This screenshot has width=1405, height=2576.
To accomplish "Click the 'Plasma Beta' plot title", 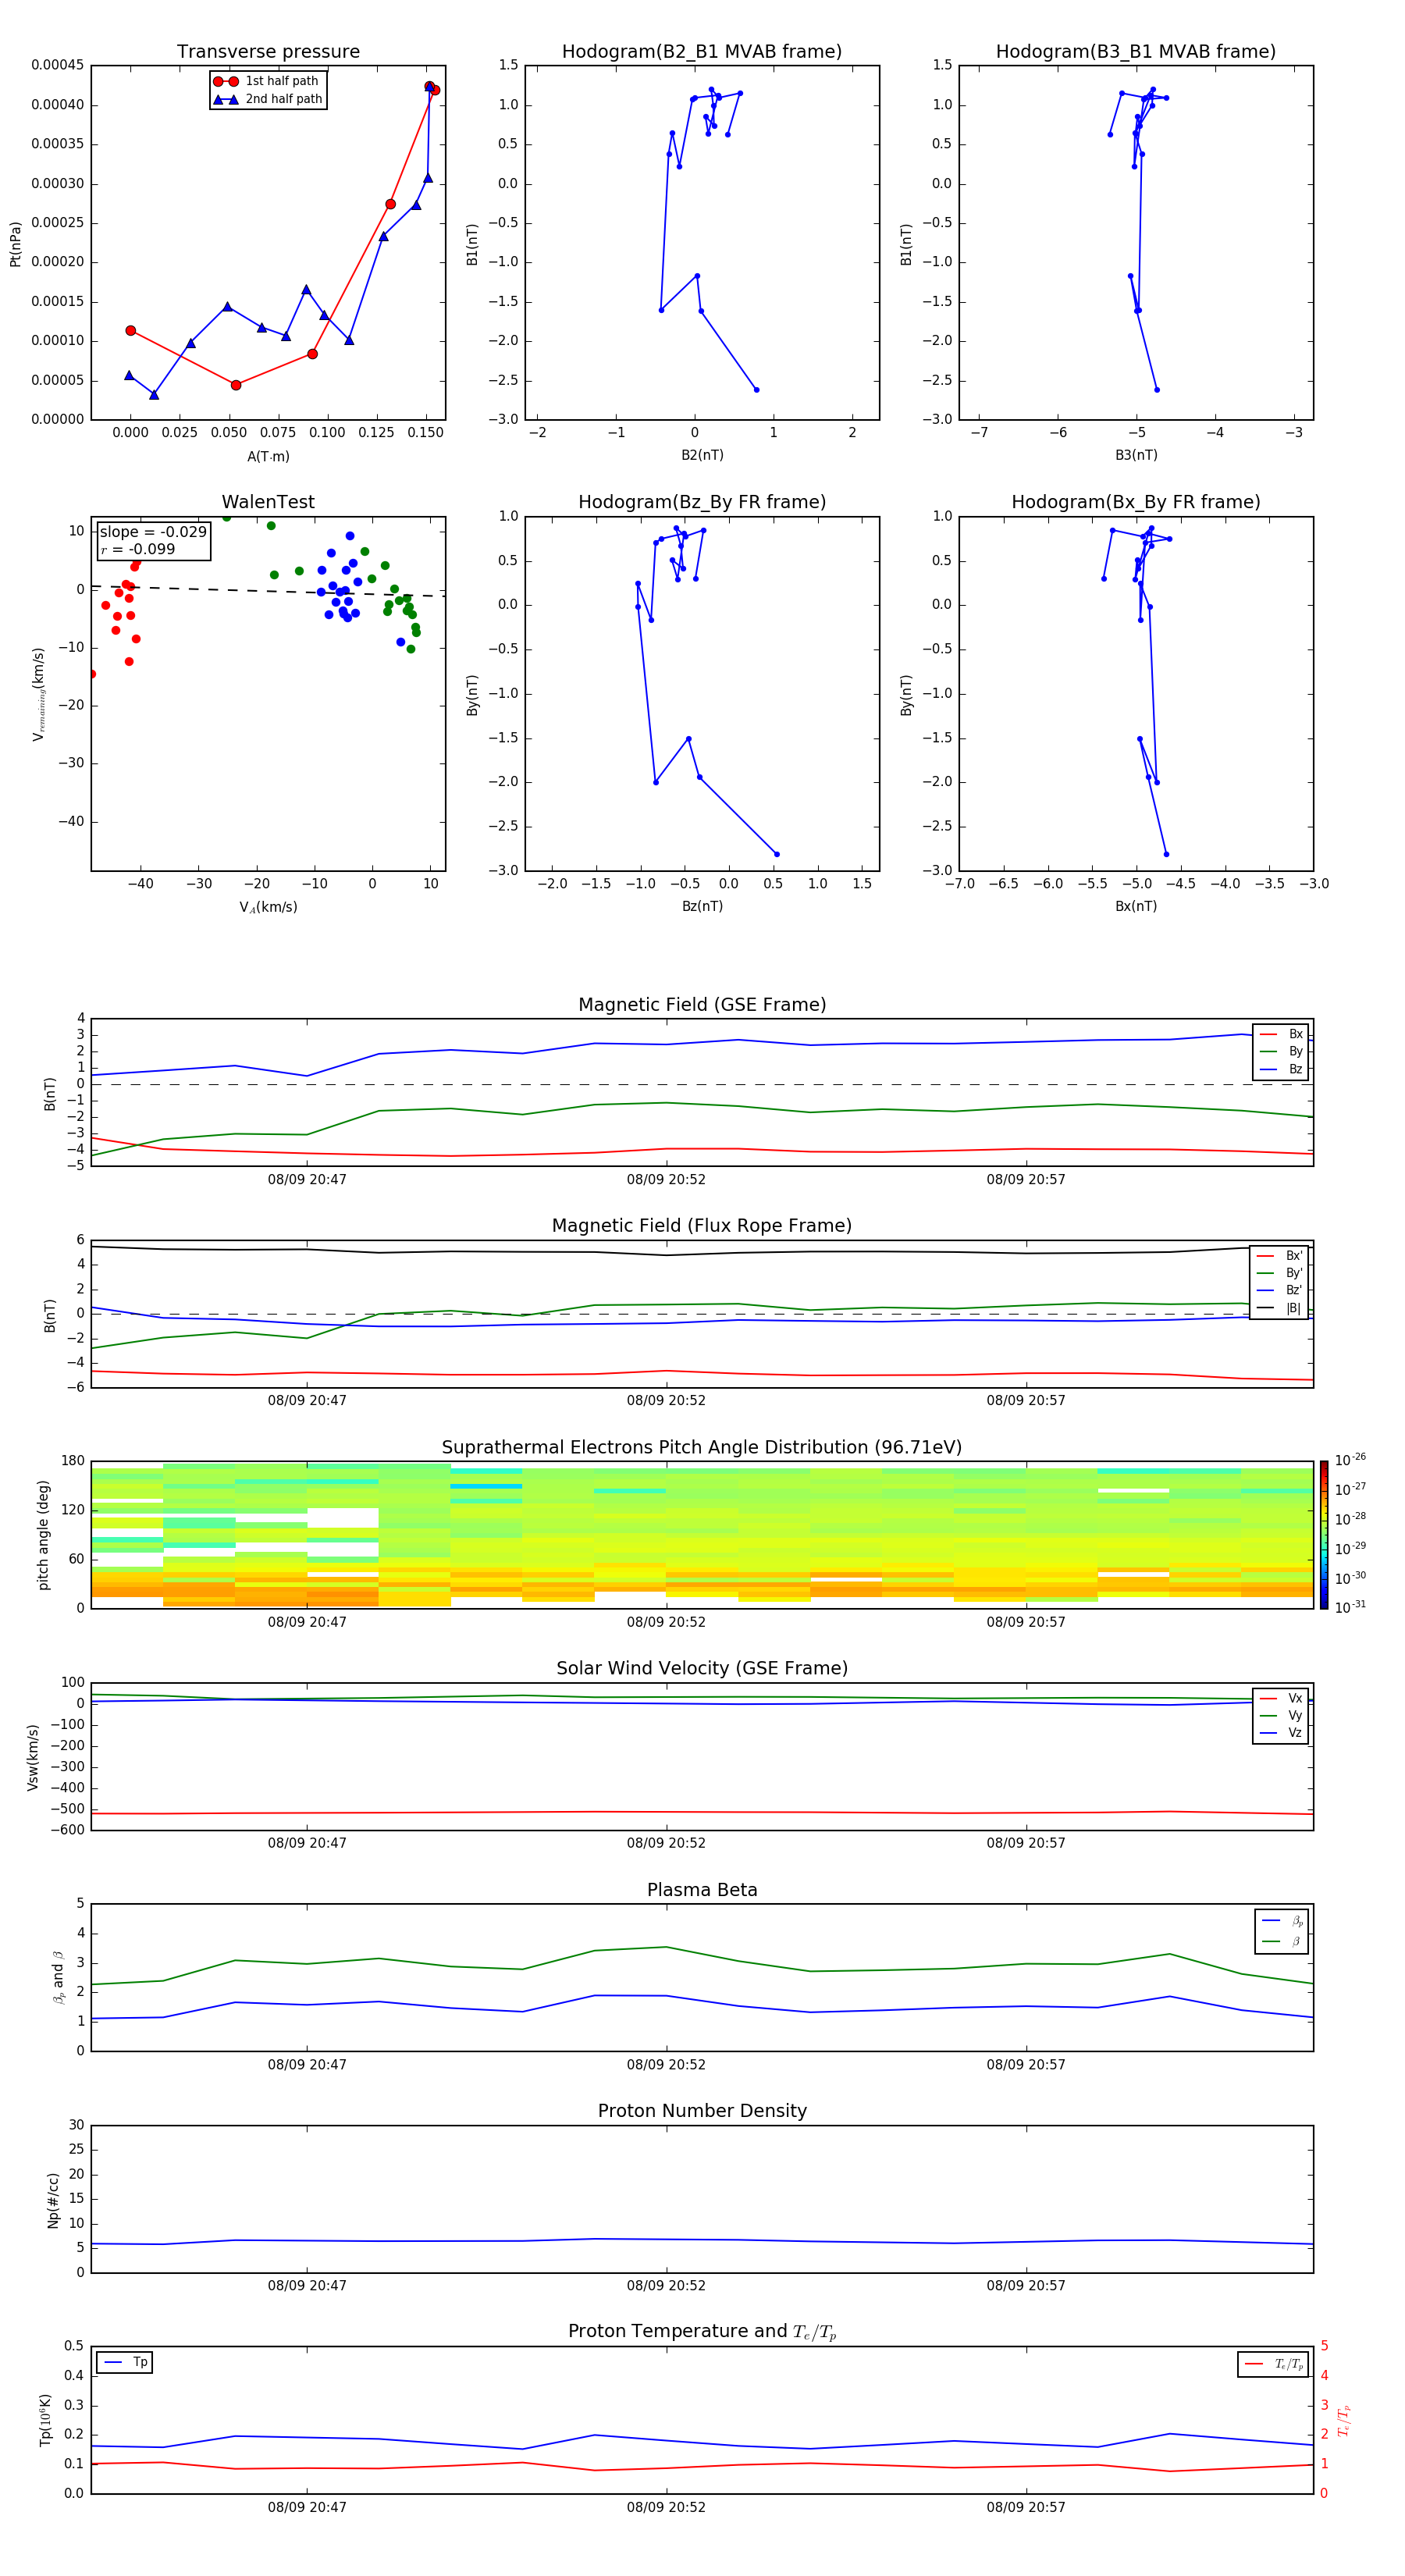I will [x=702, y=1891].
